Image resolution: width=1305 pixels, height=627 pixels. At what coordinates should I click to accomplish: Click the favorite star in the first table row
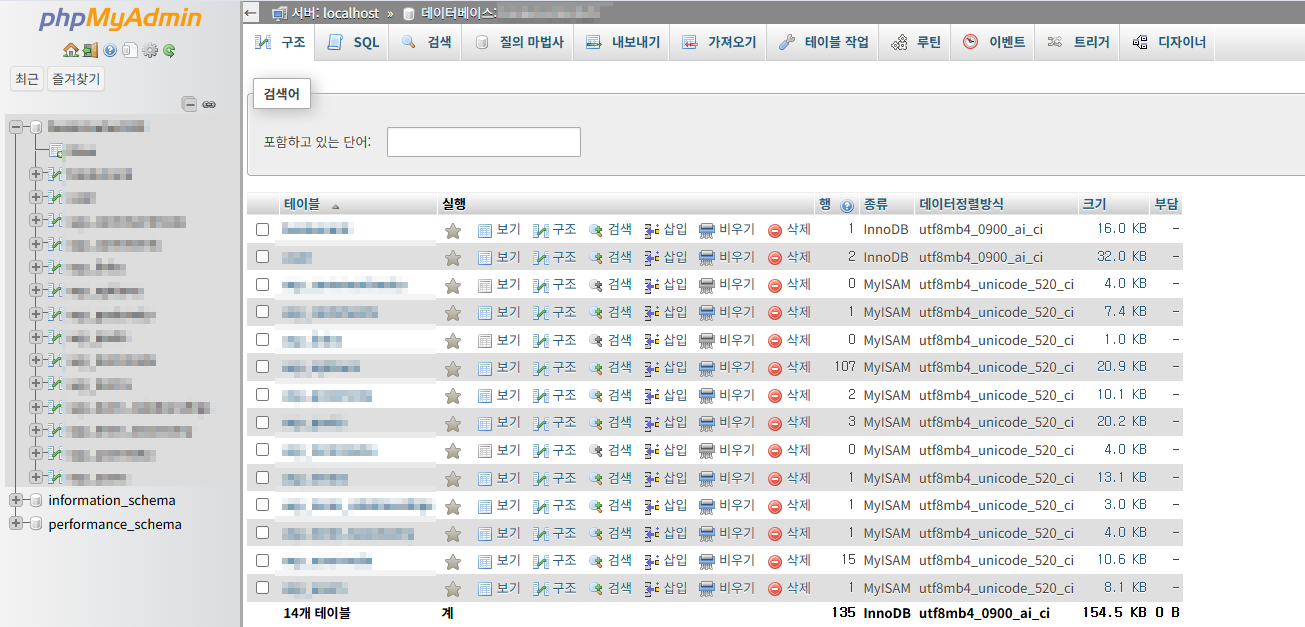click(452, 230)
